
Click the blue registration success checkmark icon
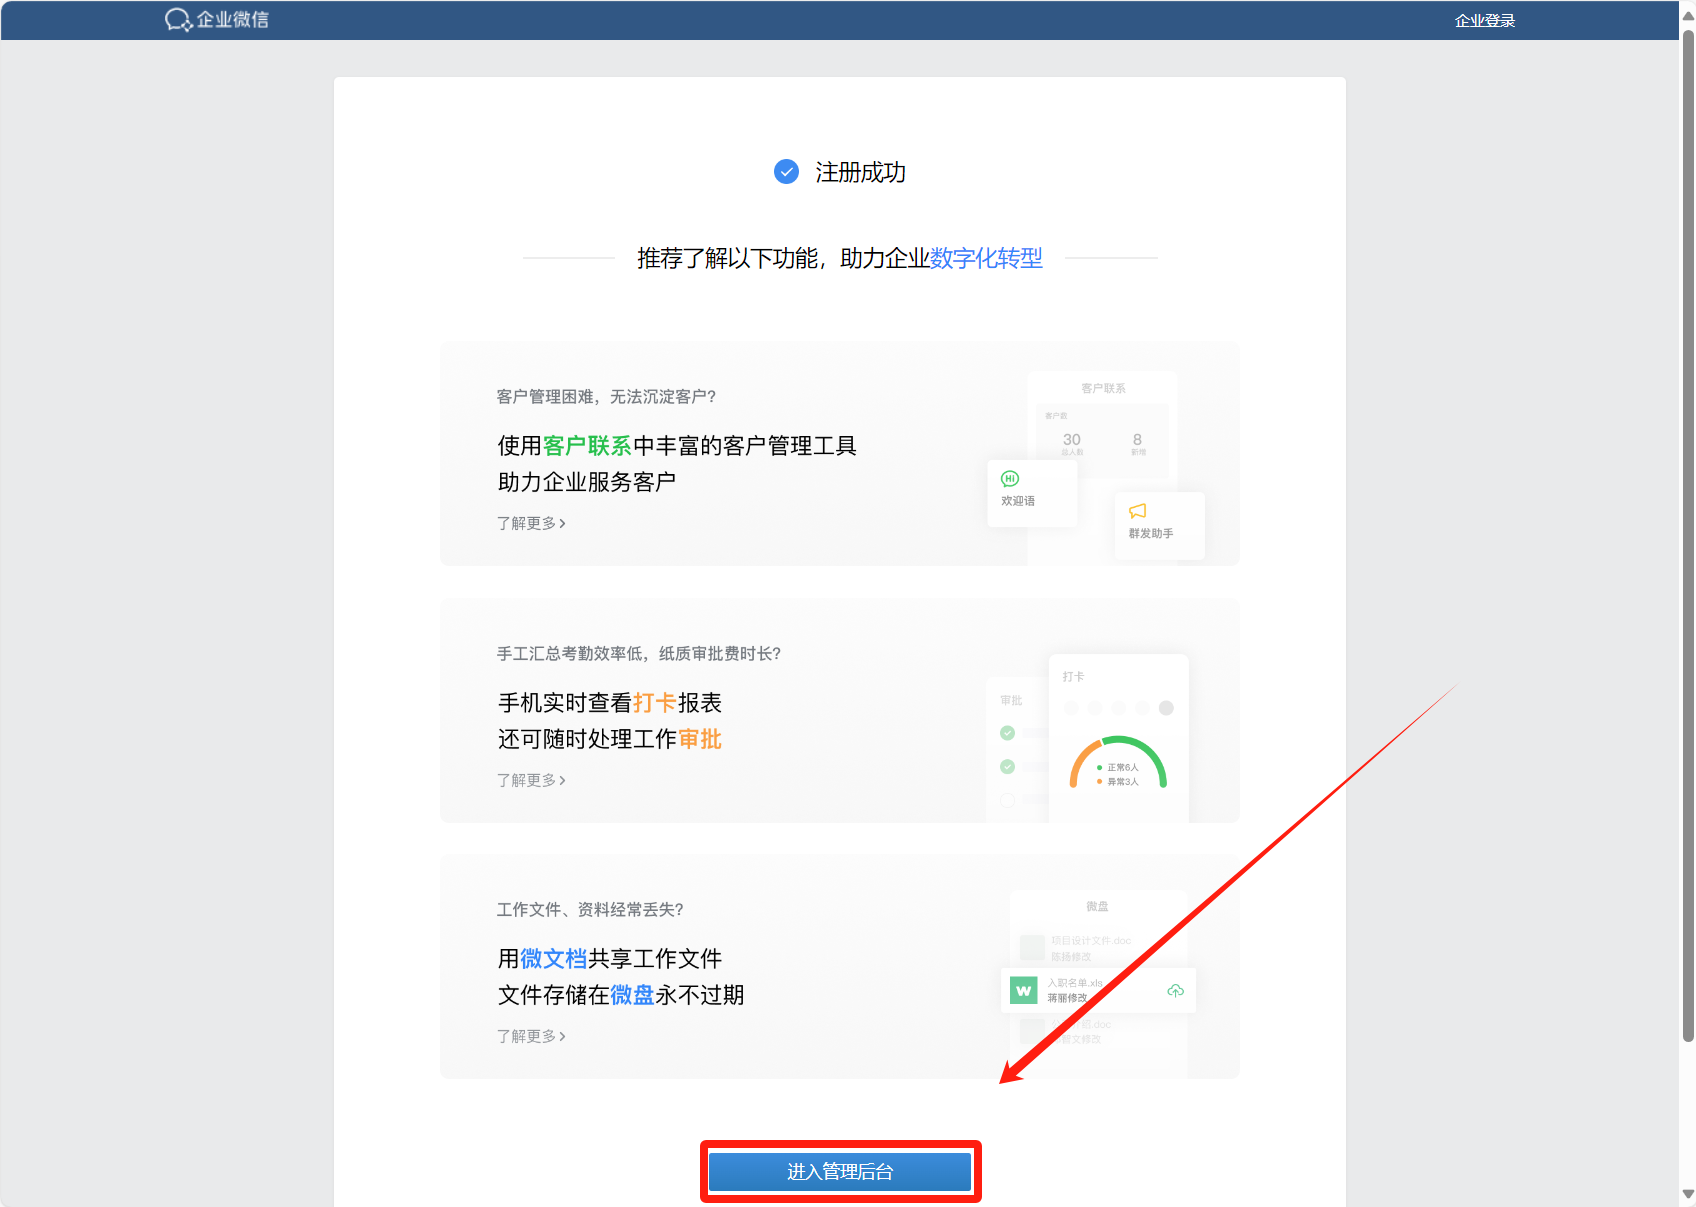[x=787, y=172]
